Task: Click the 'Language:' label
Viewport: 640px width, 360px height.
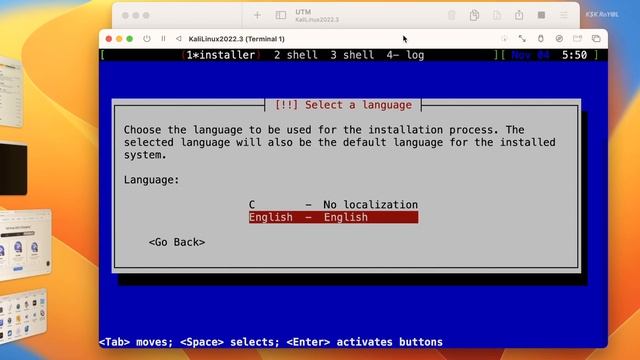Action: point(151,180)
